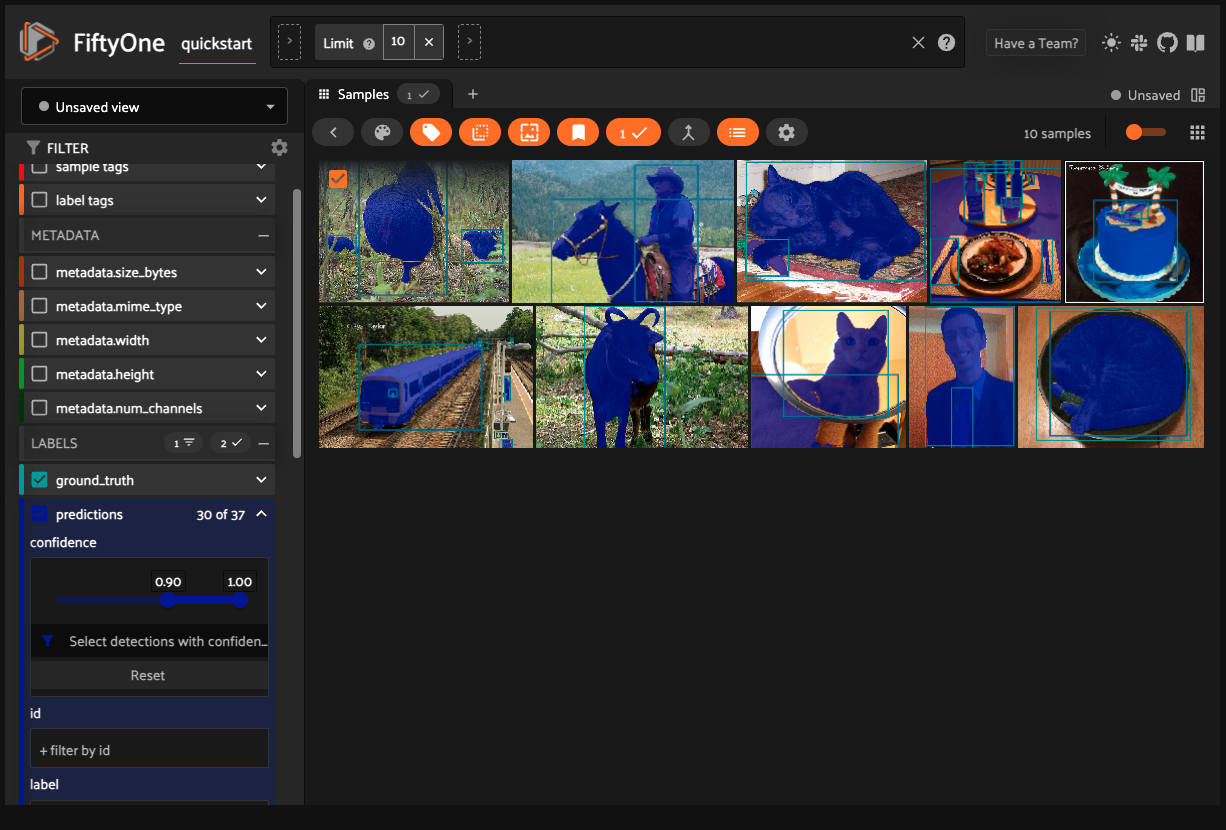1226x830 pixels.
Task: Clear the 1 active label filter pill
Action: tap(183, 443)
